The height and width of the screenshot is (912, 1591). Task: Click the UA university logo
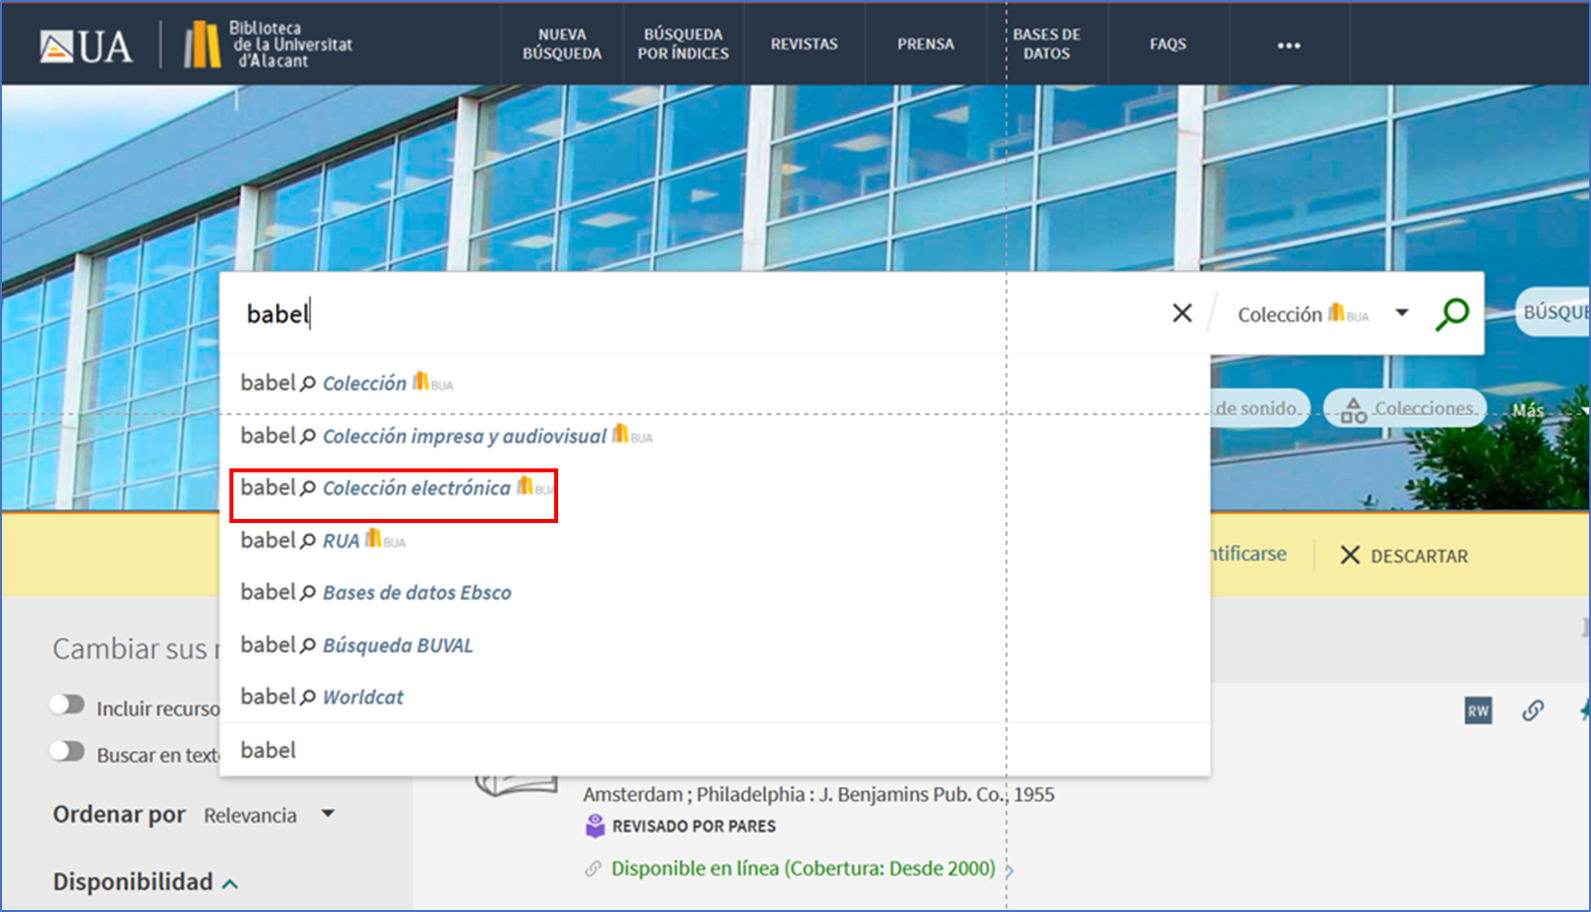pyautogui.click(x=86, y=45)
